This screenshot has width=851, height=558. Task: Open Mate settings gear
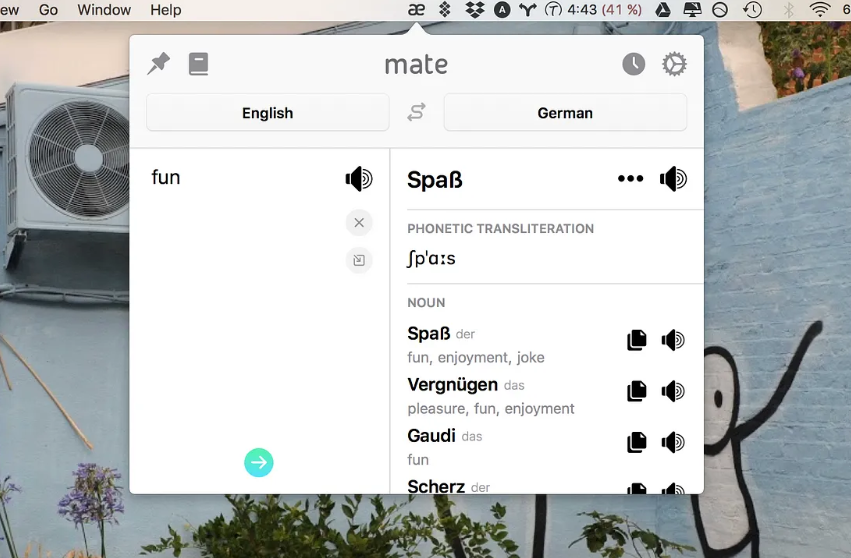[674, 64]
